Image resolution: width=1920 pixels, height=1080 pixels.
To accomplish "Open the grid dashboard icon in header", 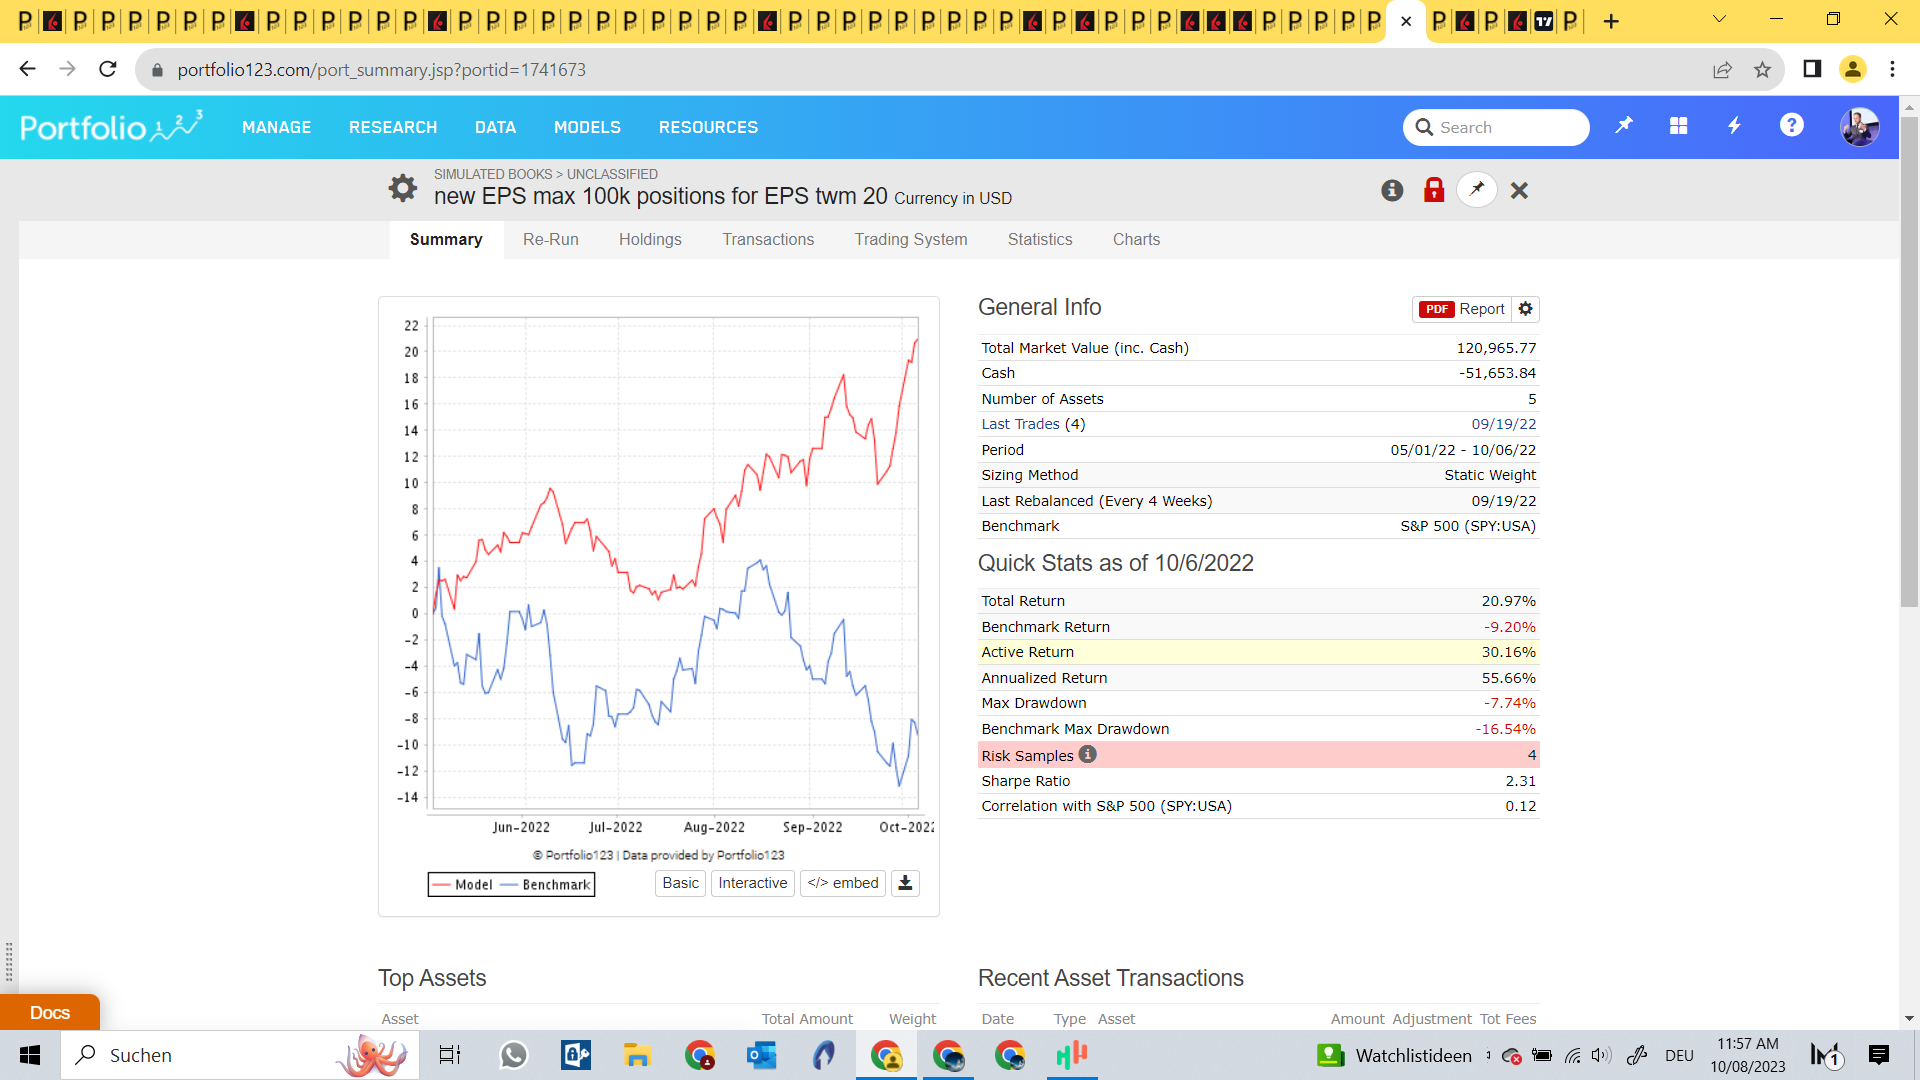I will (x=1679, y=126).
